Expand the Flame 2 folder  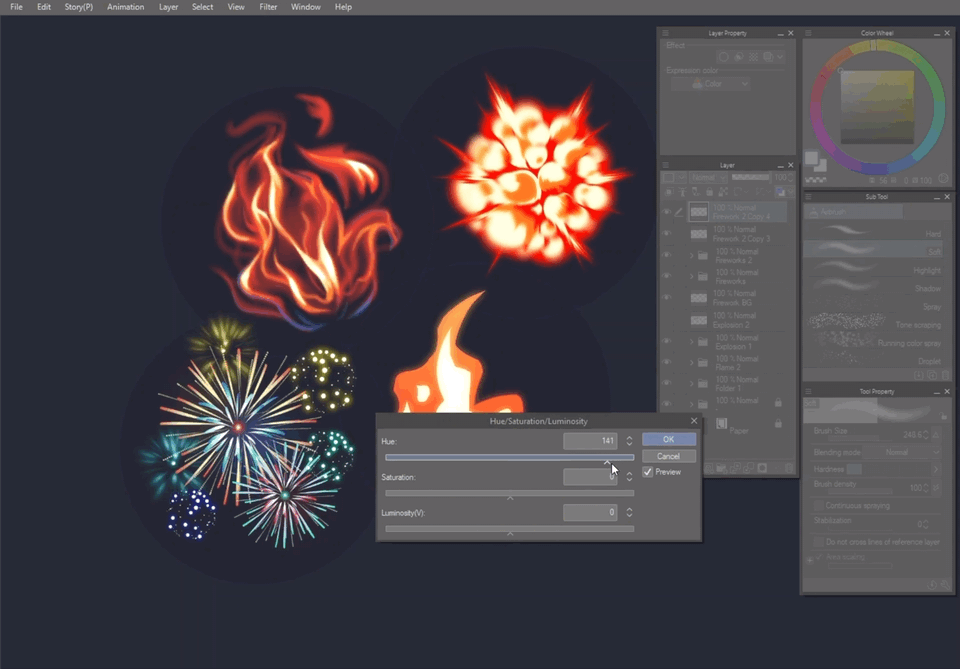coord(692,362)
